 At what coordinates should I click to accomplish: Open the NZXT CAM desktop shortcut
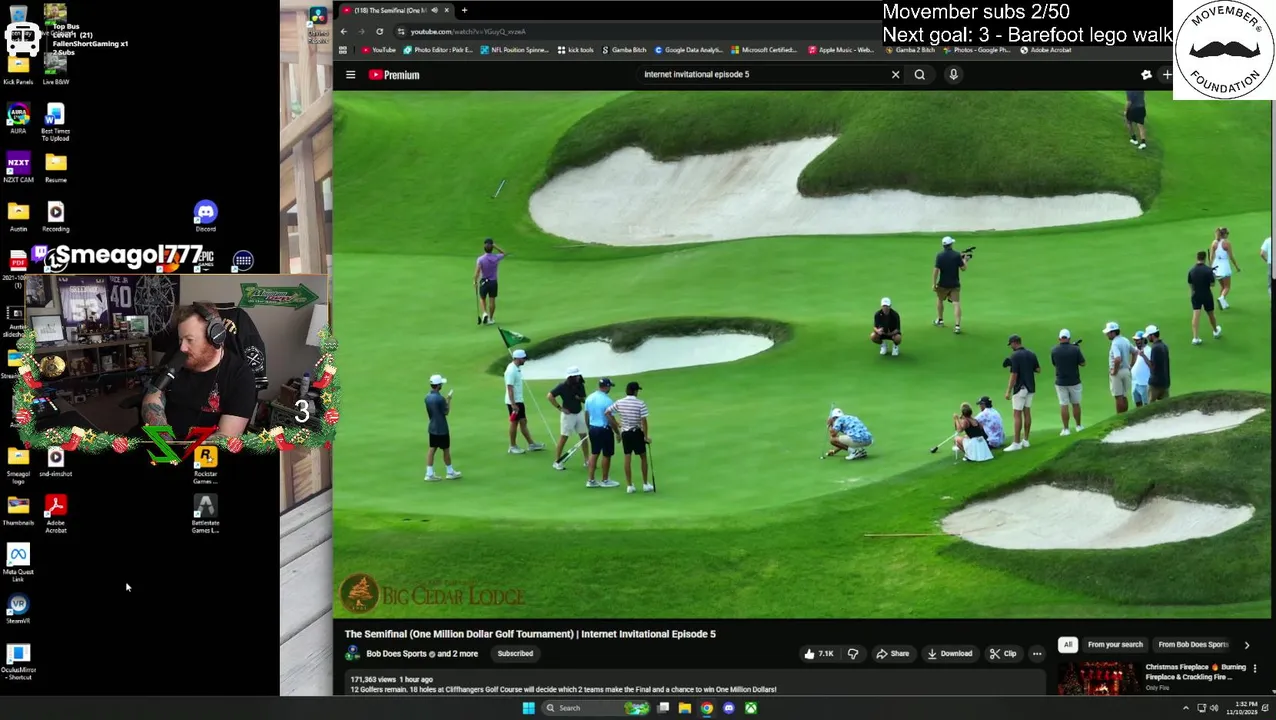tap(18, 168)
